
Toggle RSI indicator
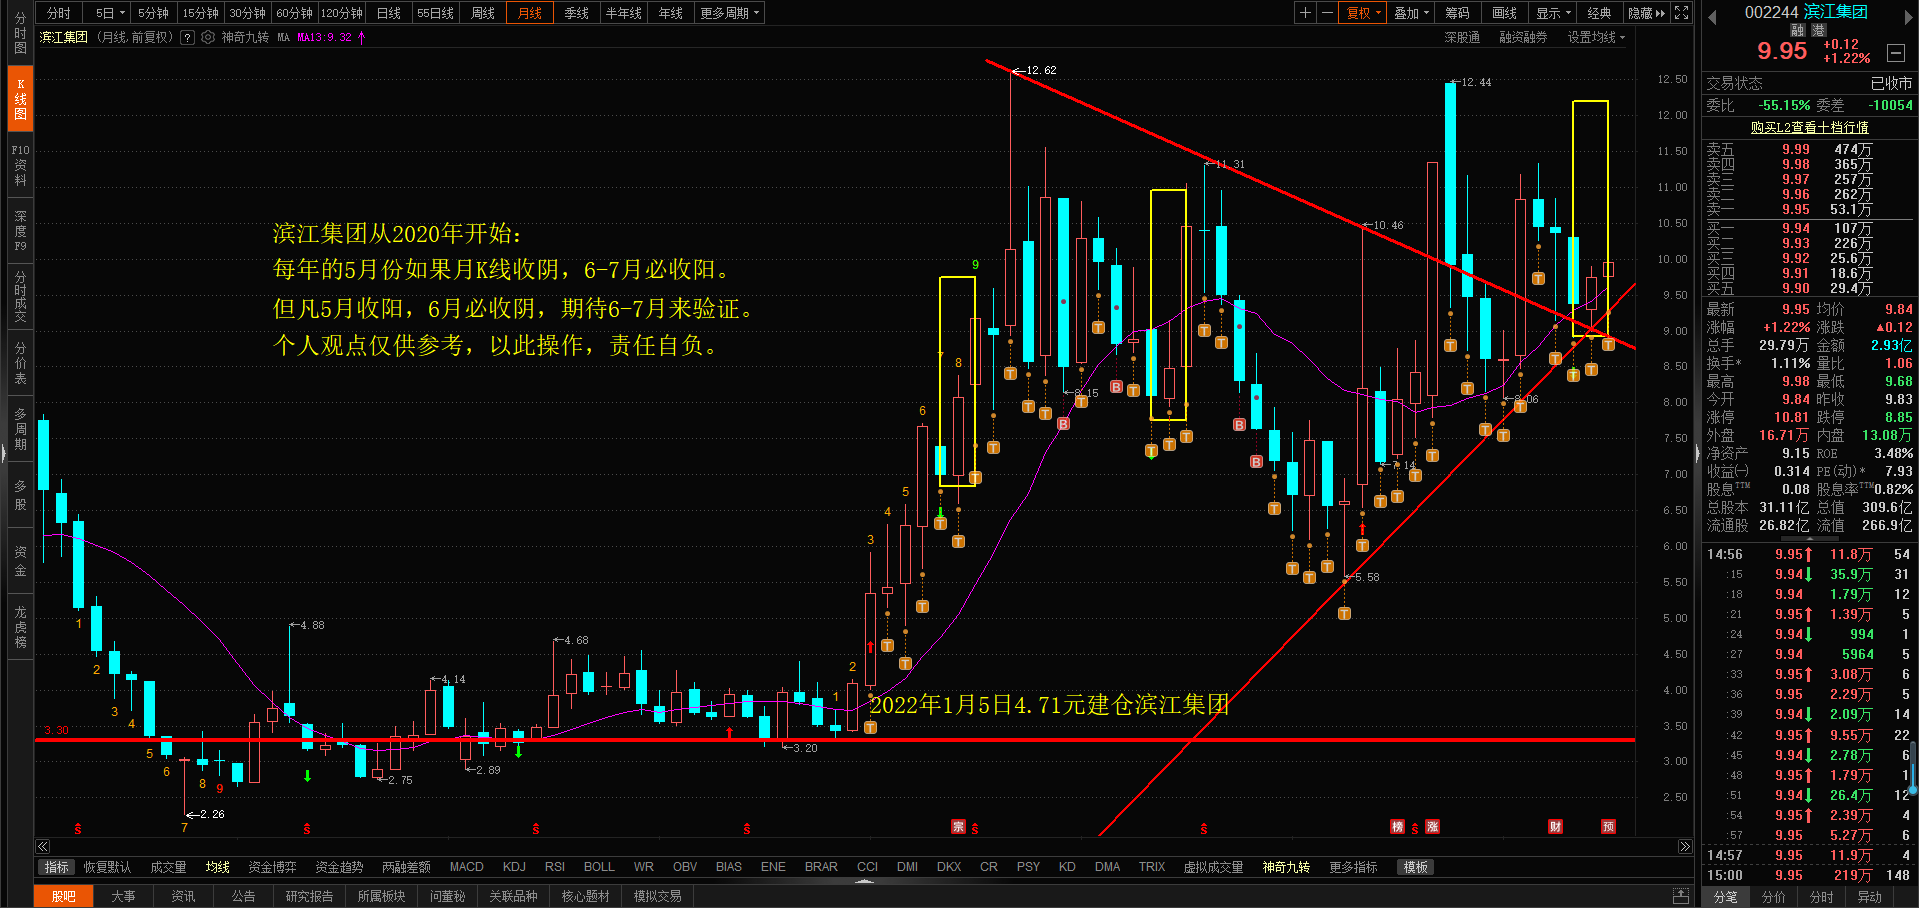click(x=555, y=867)
